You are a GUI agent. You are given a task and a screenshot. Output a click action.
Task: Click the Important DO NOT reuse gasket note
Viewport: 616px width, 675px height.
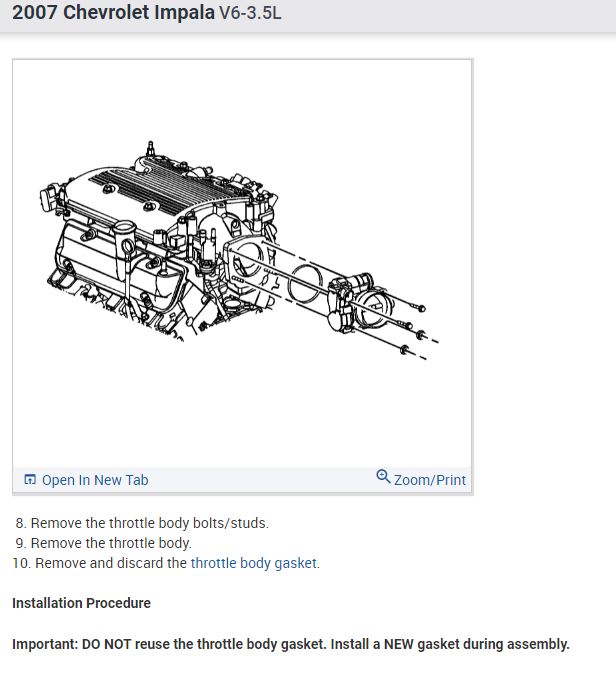(291, 644)
